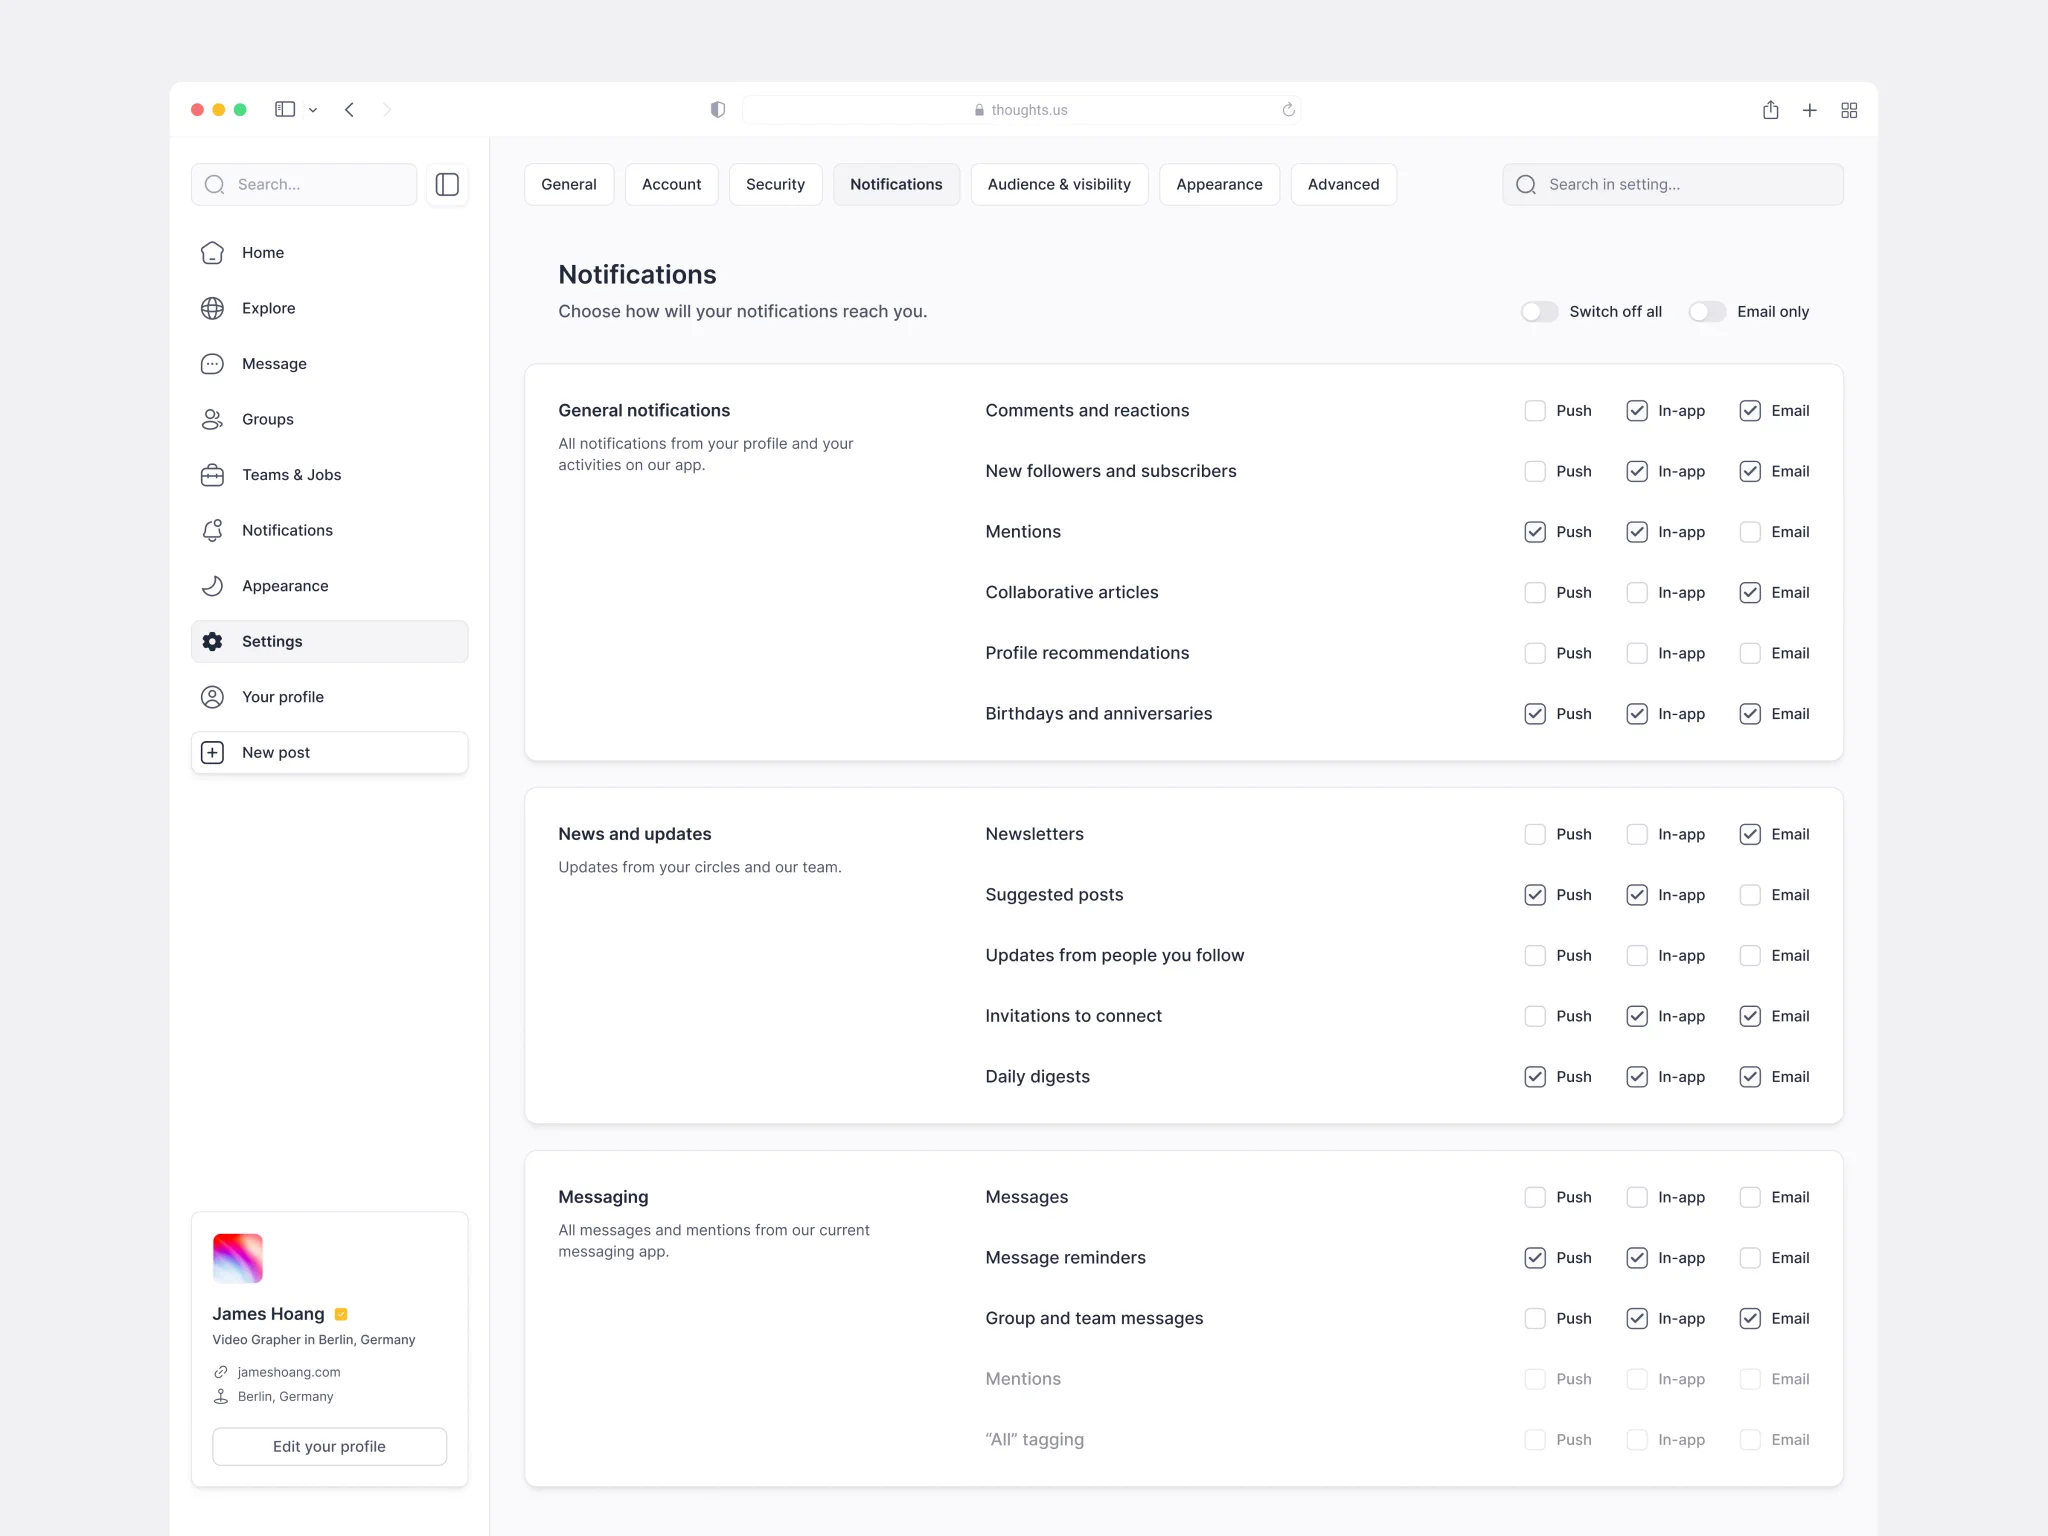Viewport: 2048px width, 1536px height.
Task: Uncheck In-app for Invitations to connect
Action: coord(1636,1016)
